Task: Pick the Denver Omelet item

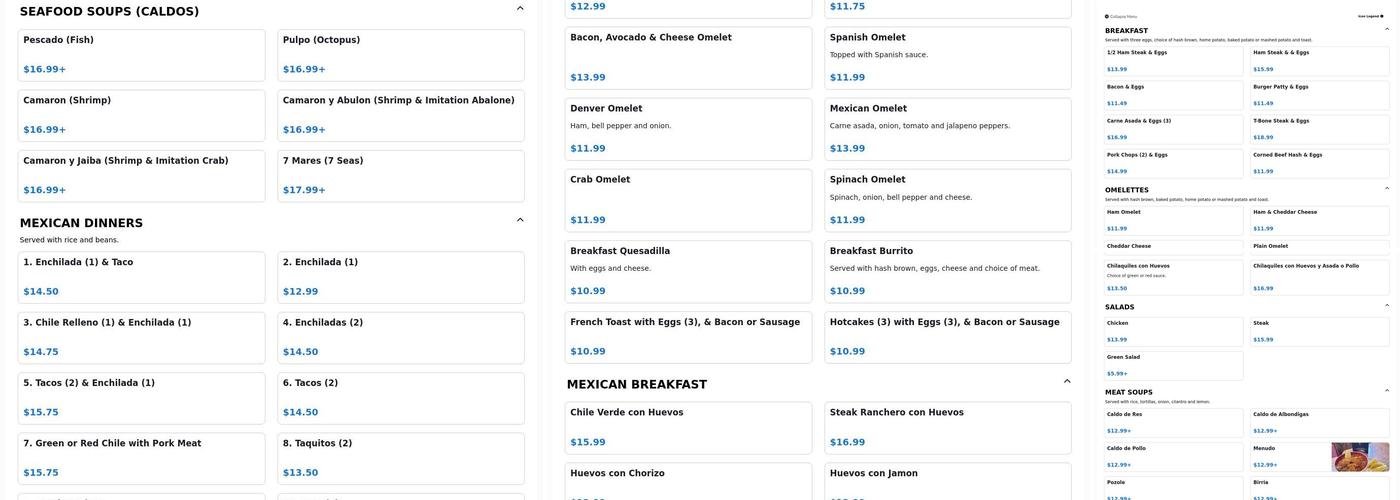Action: pos(690,129)
